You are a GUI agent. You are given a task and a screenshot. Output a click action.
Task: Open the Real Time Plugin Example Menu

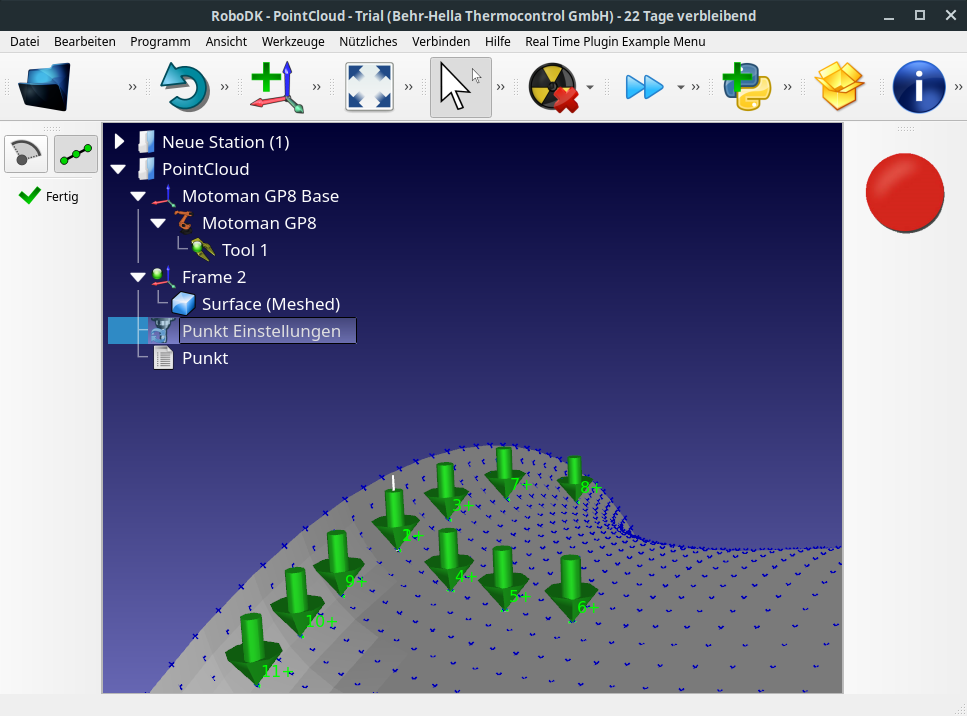(x=615, y=41)
